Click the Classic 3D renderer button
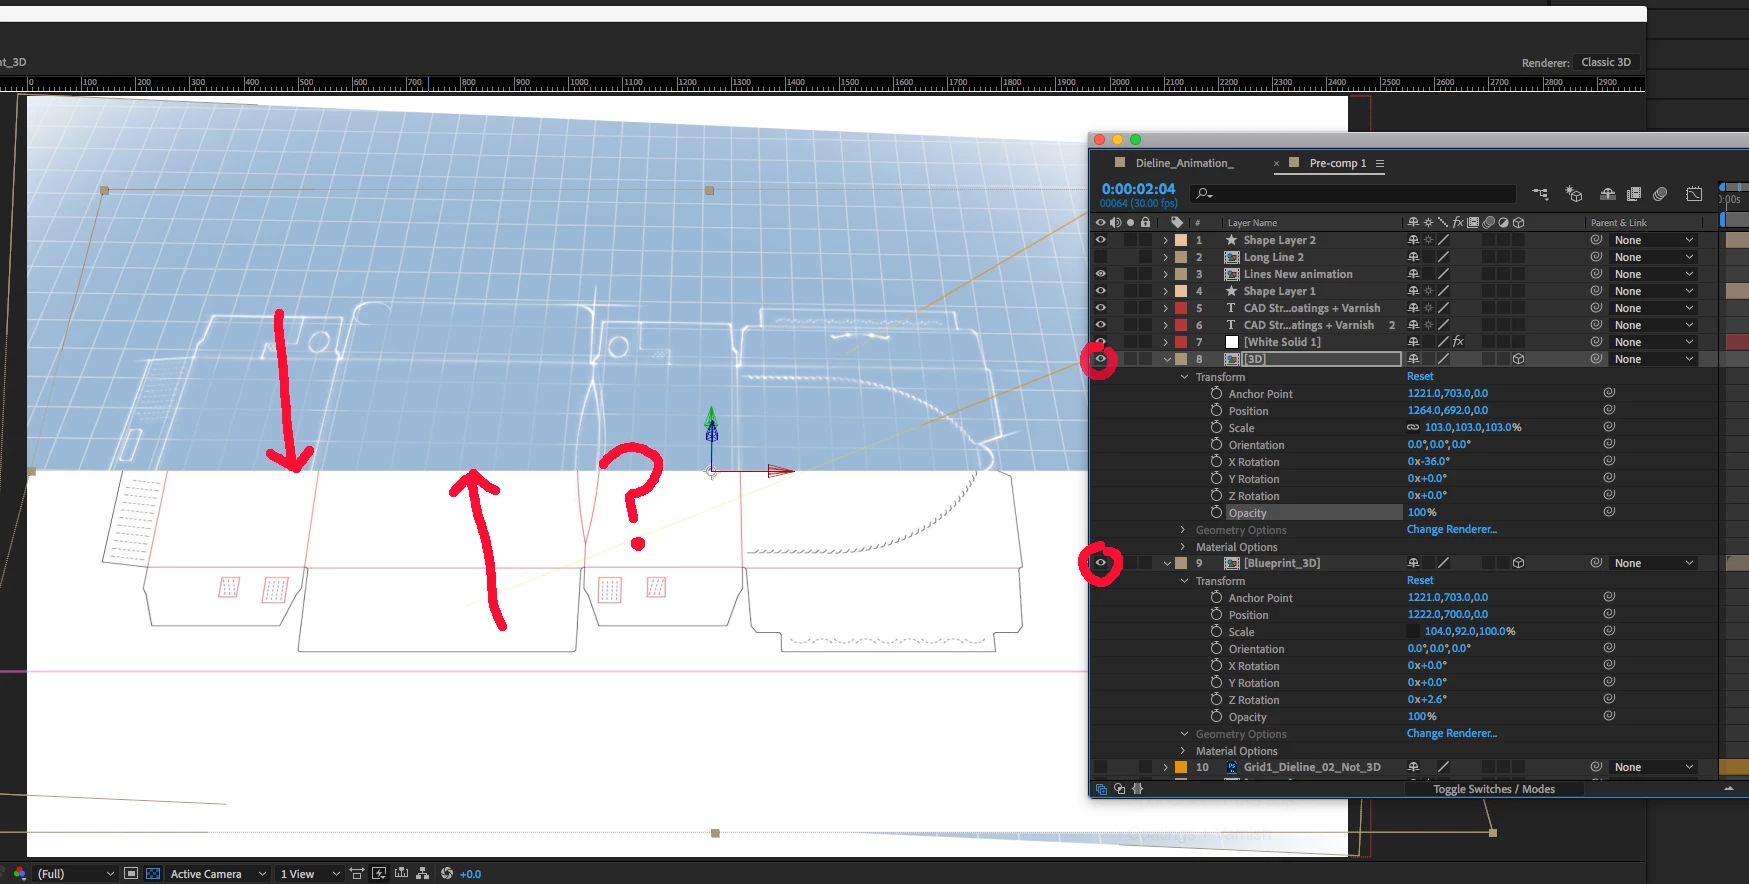 (x=1606, y=62)
